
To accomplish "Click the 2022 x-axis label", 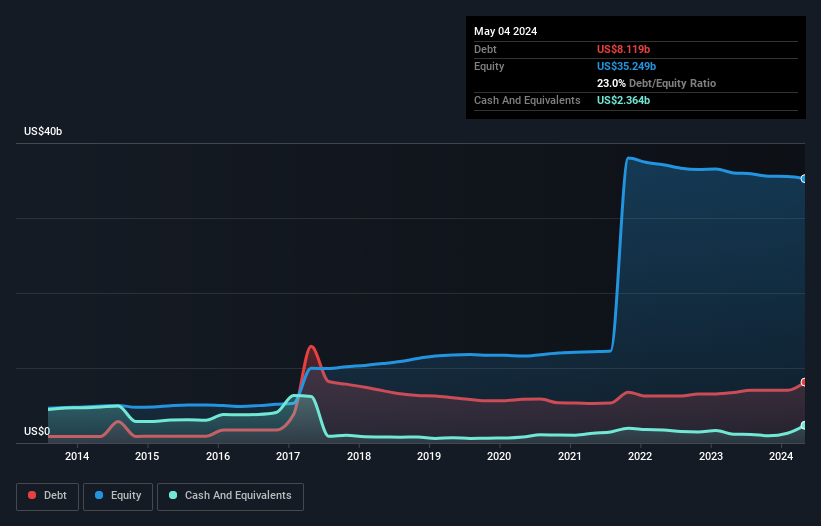I will click(x=640, y=456).
